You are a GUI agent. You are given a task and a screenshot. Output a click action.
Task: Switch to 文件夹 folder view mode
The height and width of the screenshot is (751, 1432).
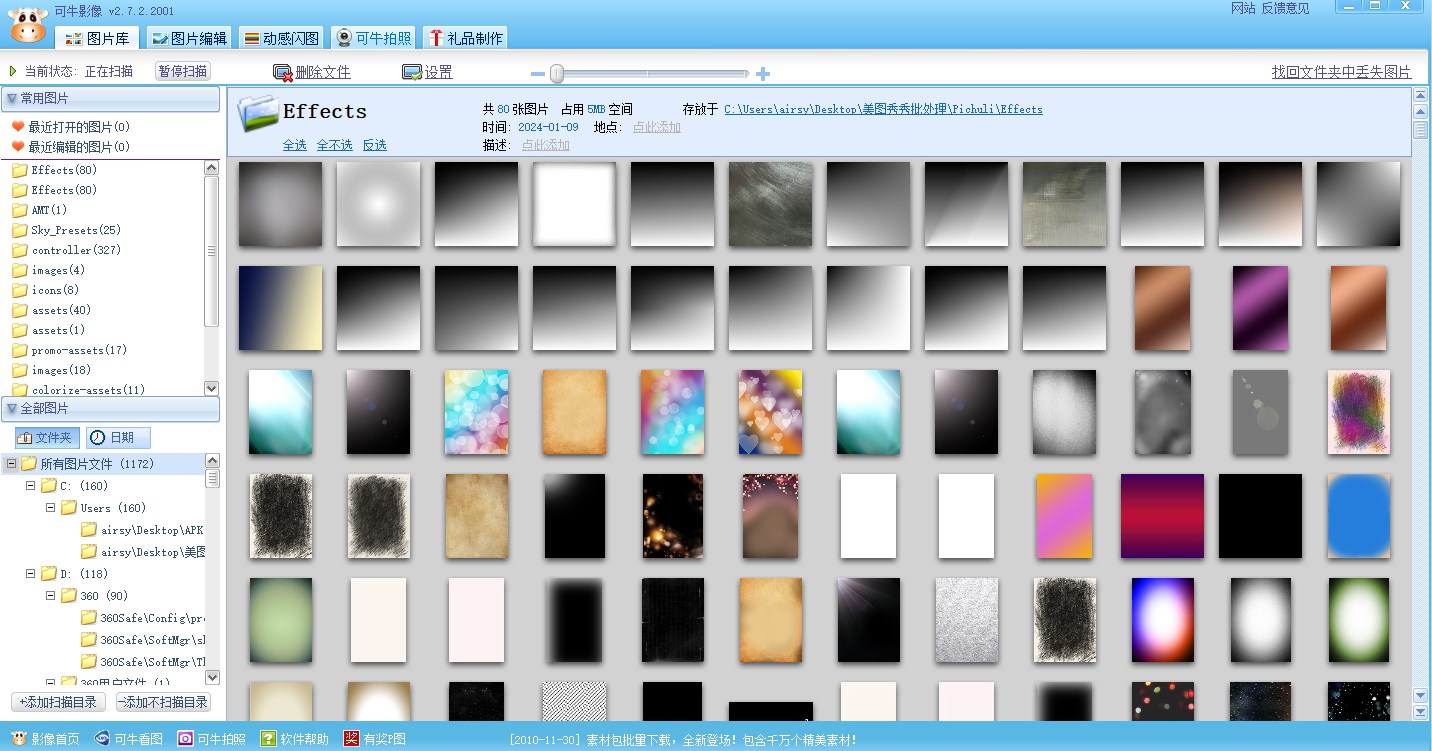47,438
